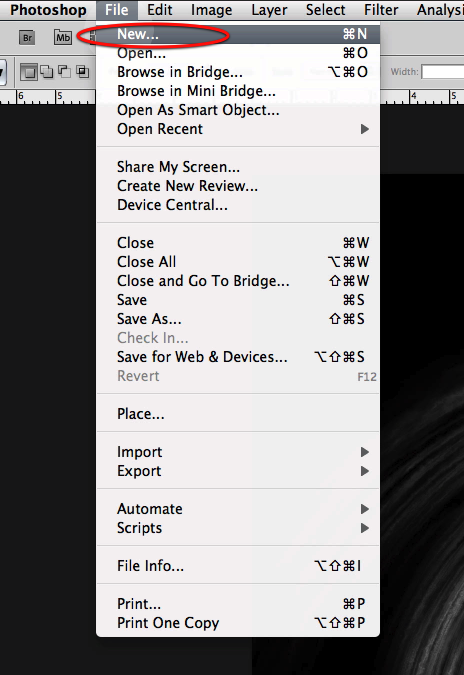Expand the Import submenu
Screen dimensions: 464x675
238,452
